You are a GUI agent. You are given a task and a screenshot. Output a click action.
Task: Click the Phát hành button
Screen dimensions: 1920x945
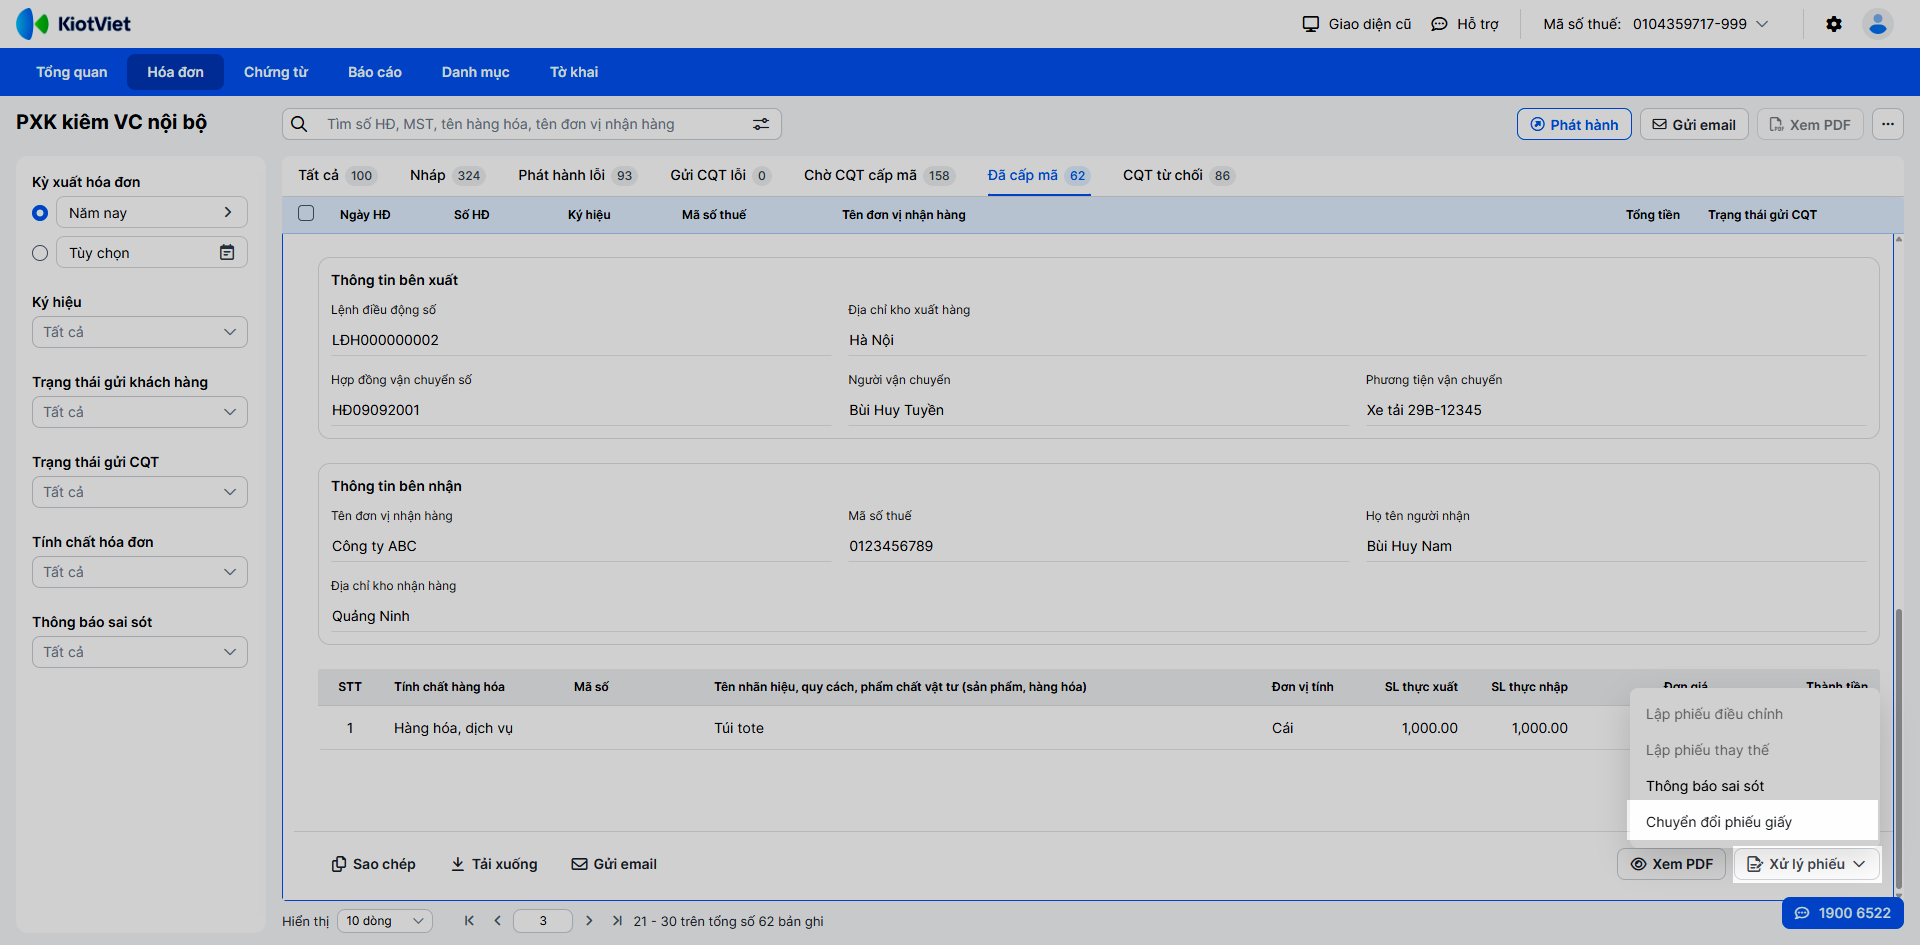pos(1574,124)
